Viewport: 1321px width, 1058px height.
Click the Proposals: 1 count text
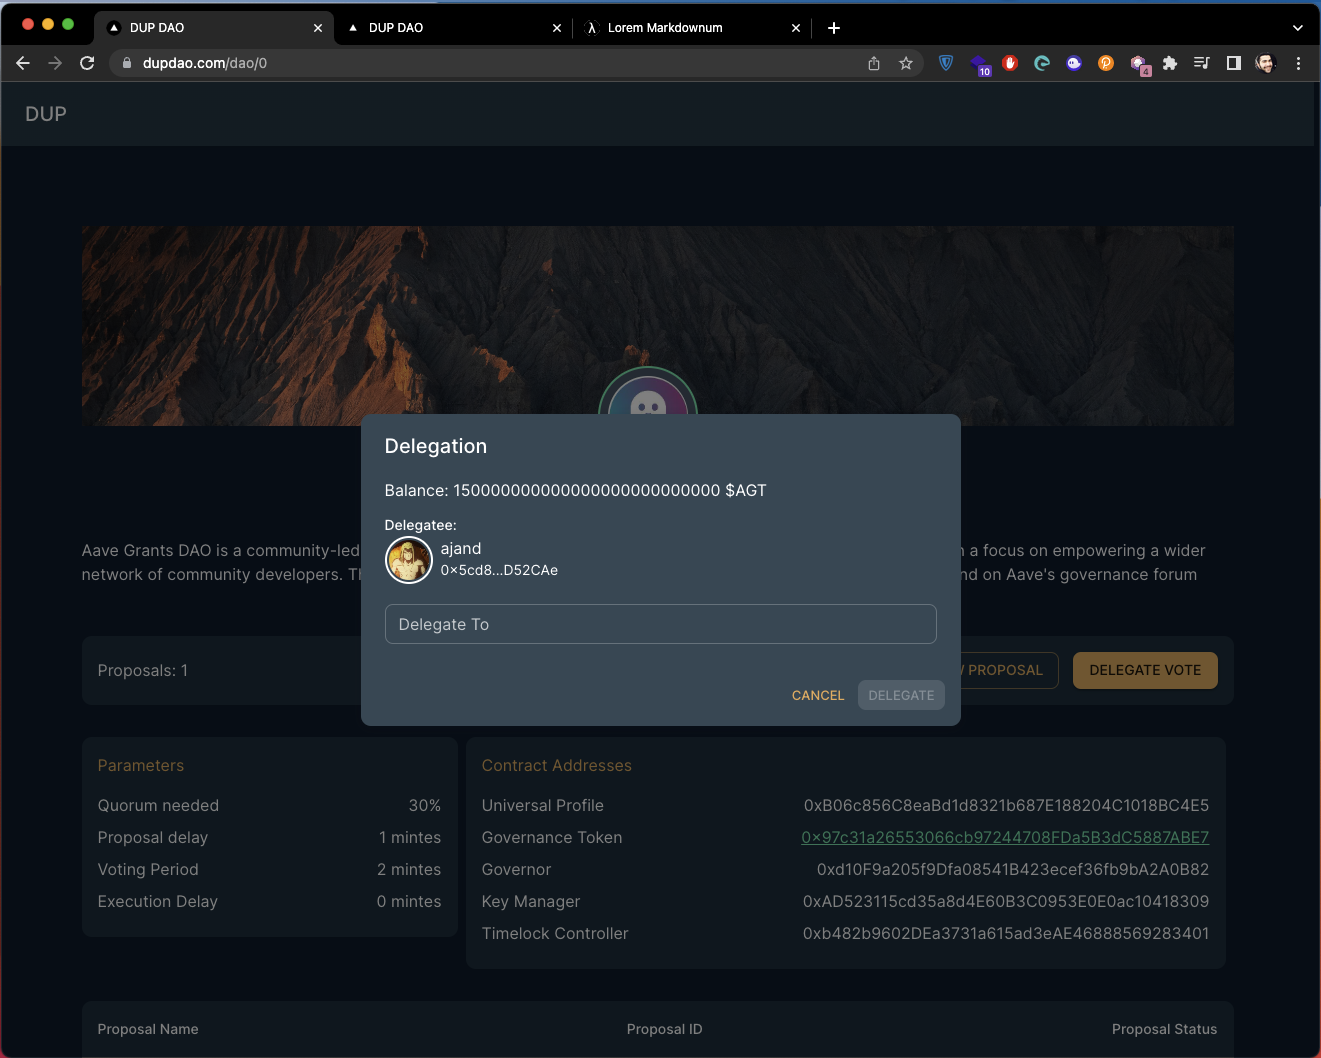point(143,670)
